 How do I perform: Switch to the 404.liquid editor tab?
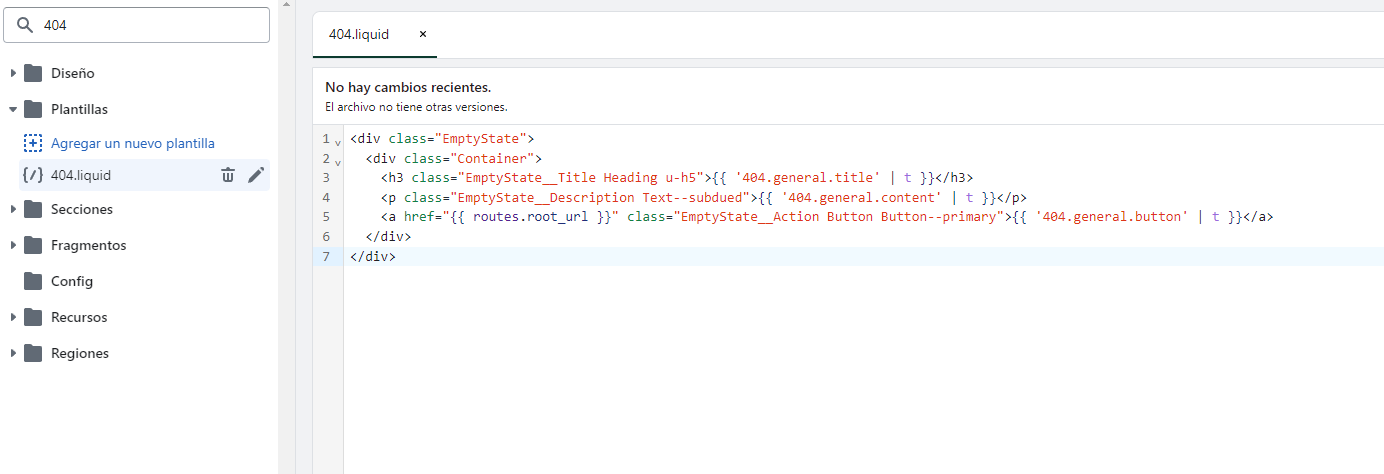[359, 34]
